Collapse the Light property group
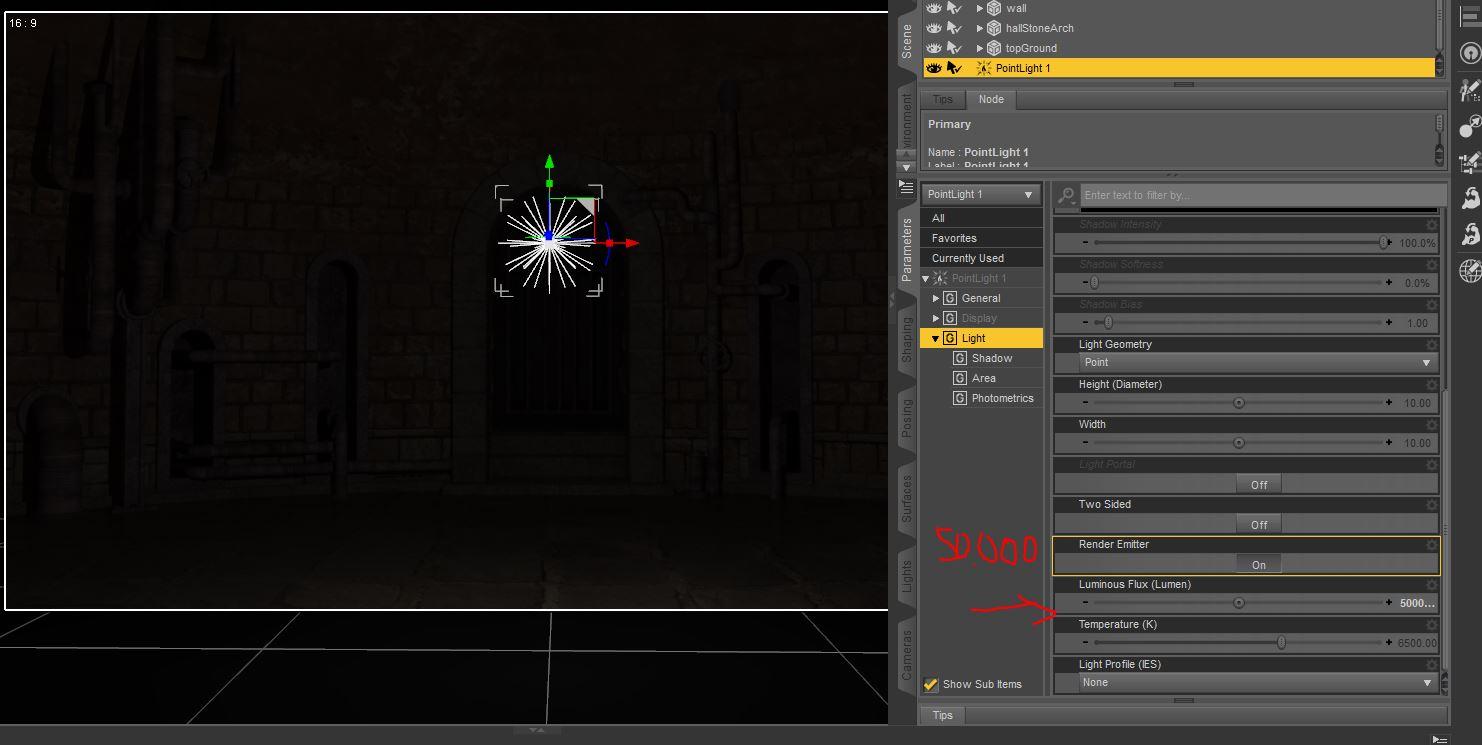1482x745 pixels. click(x=936, y=338)
